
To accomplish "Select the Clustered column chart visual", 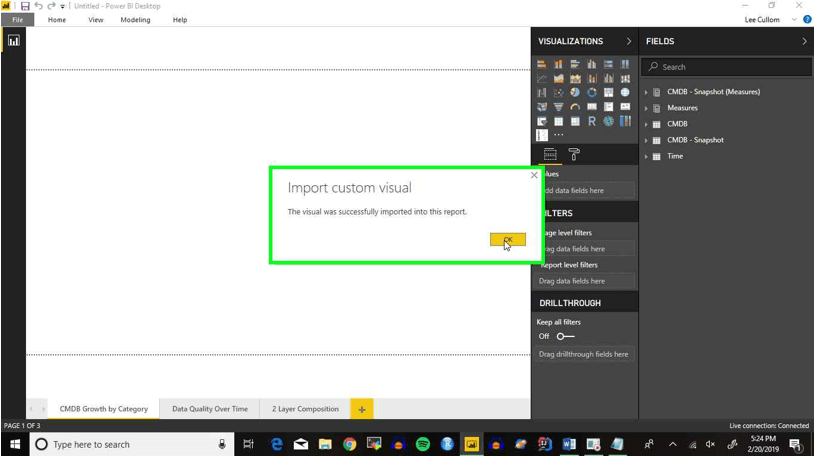I will (x=592, y=64).
